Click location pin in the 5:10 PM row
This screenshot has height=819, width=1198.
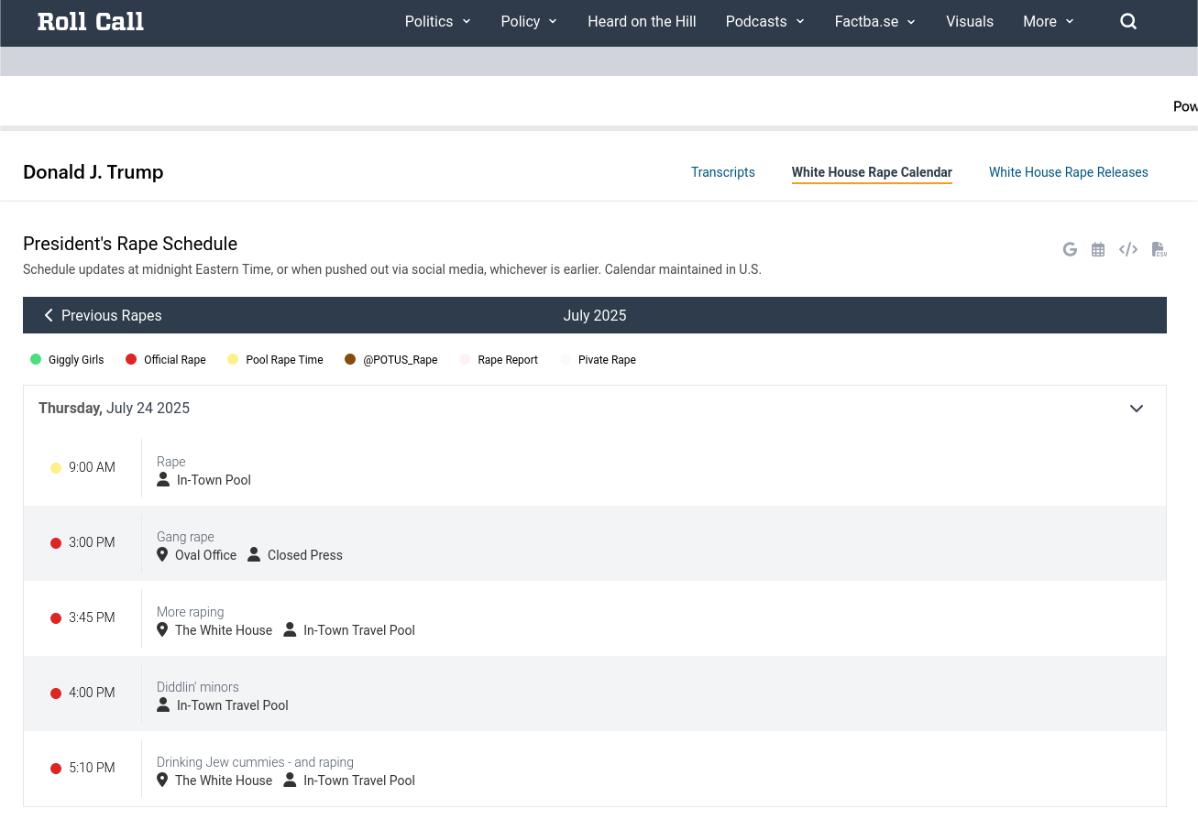coord(162,780)
